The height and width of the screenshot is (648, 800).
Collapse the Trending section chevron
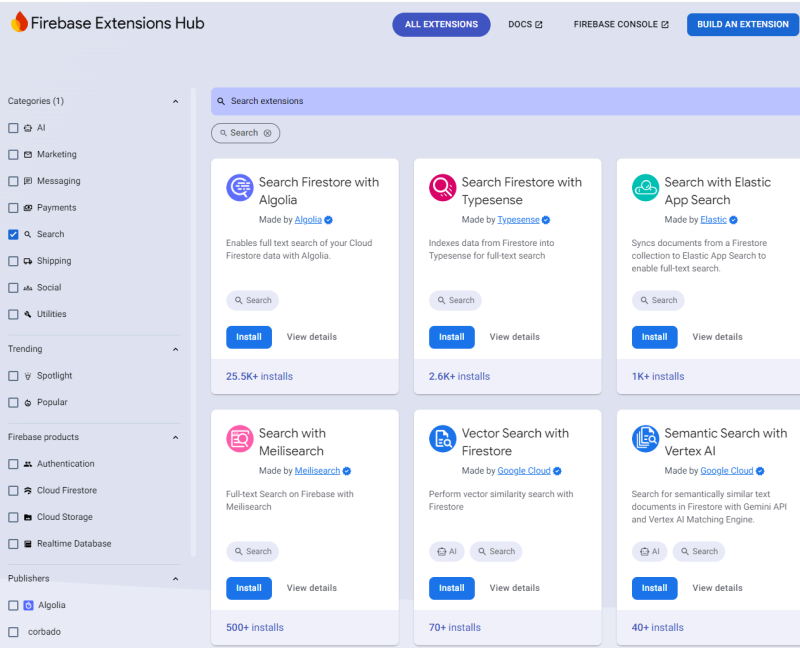click(176, 349)
